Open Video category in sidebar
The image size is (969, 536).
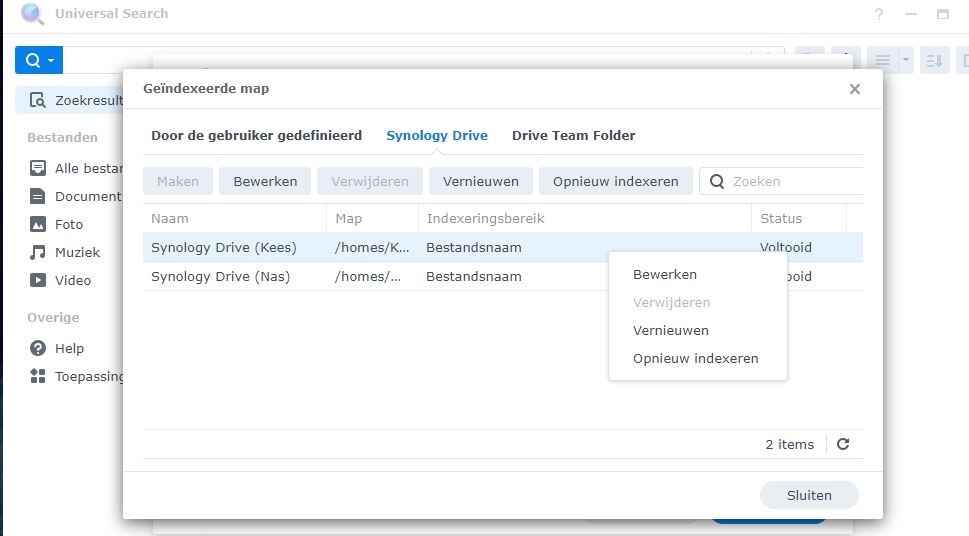coord(72,280)
